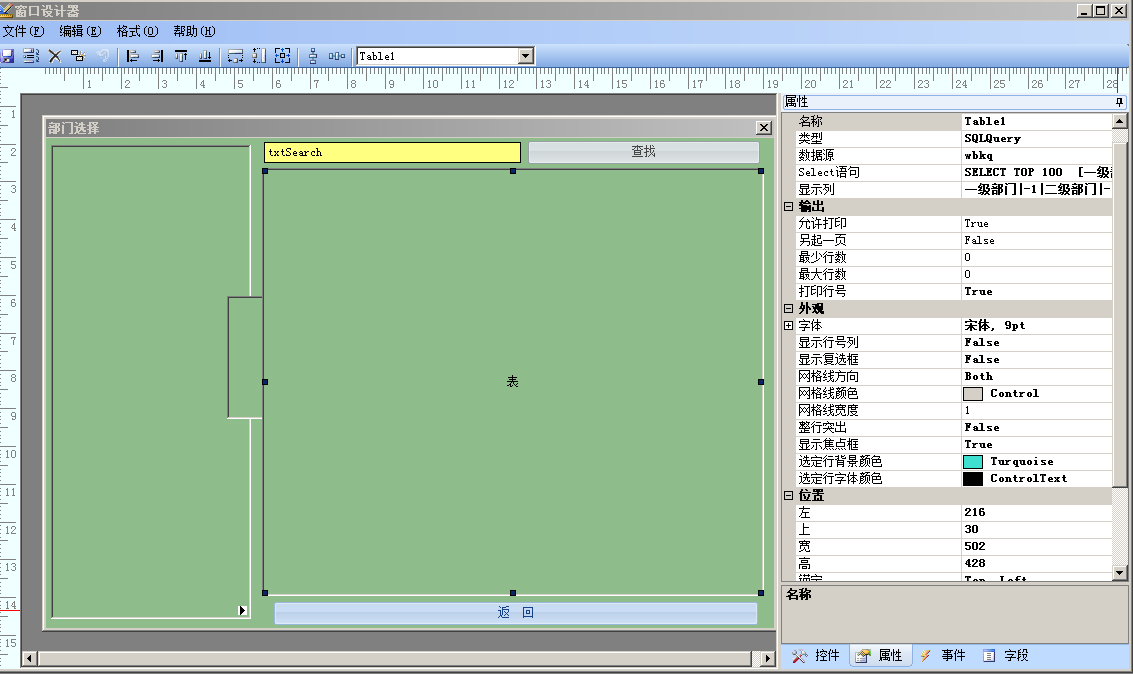Click the 左 position value 216
Image resolution: width=1133 pixels, height=674 pixels.
1036,512
